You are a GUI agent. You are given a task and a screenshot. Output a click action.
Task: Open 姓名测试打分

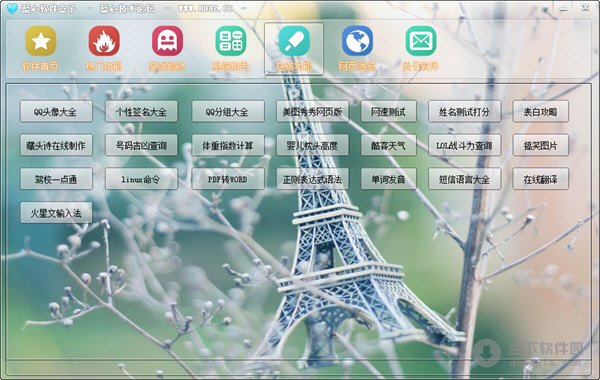tap(465, 112)
